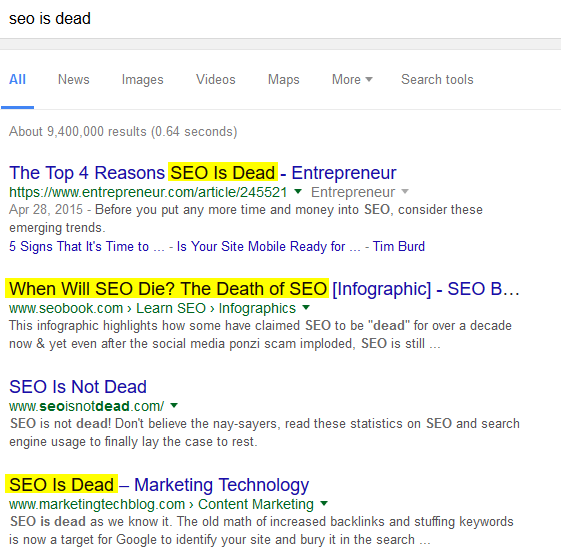Click the 'Apr 28, 2015' snippet text

(x=46, y=210)
